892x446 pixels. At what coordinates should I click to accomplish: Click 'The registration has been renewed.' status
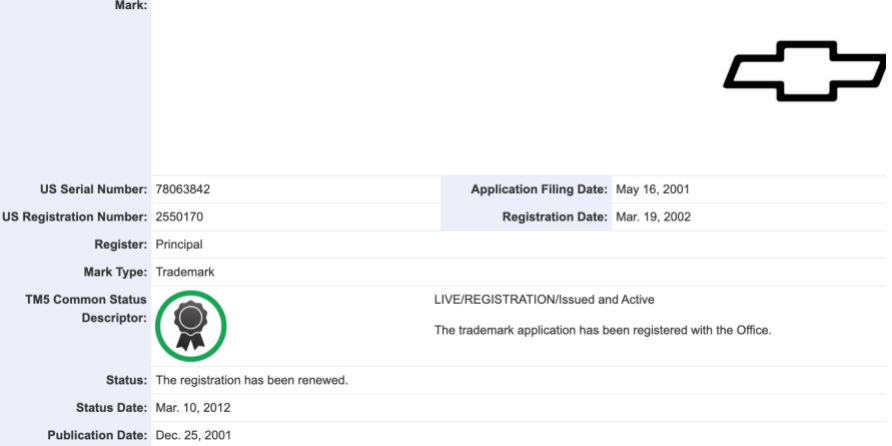[251, 380]
